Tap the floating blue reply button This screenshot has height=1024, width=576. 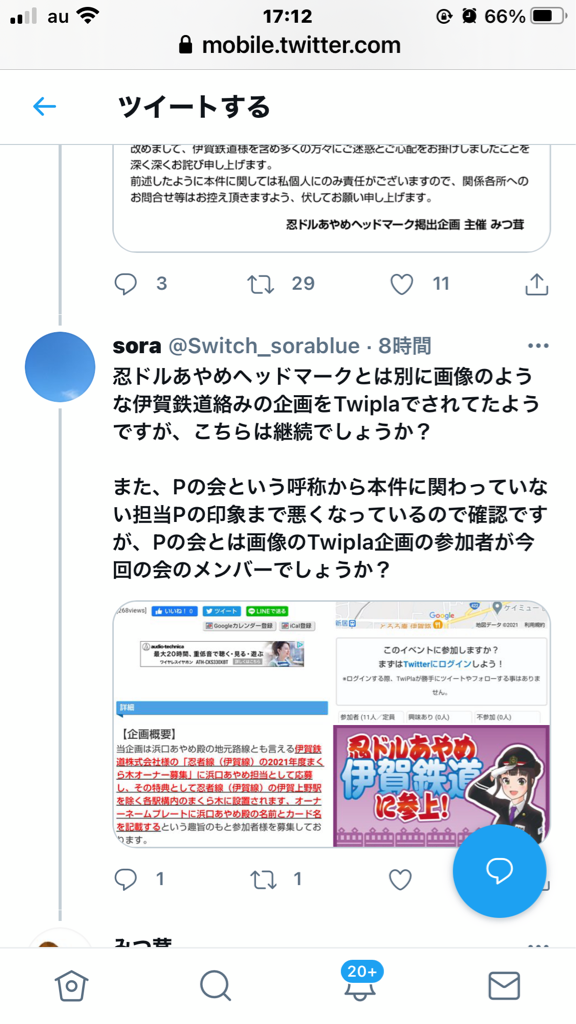(500, 871)
